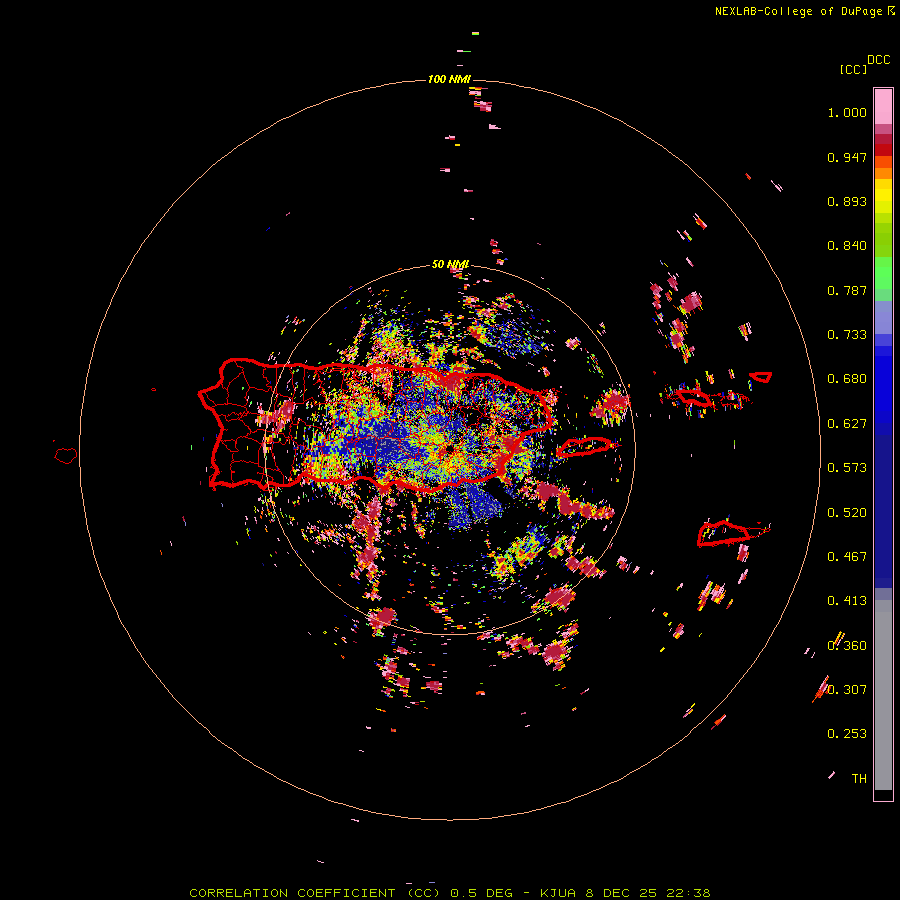Image resolution: width=900 pixels, height=900 pixels.
Task: Click the 0.680 scale value
Action: pyautogui.click(x=847, y=379)
